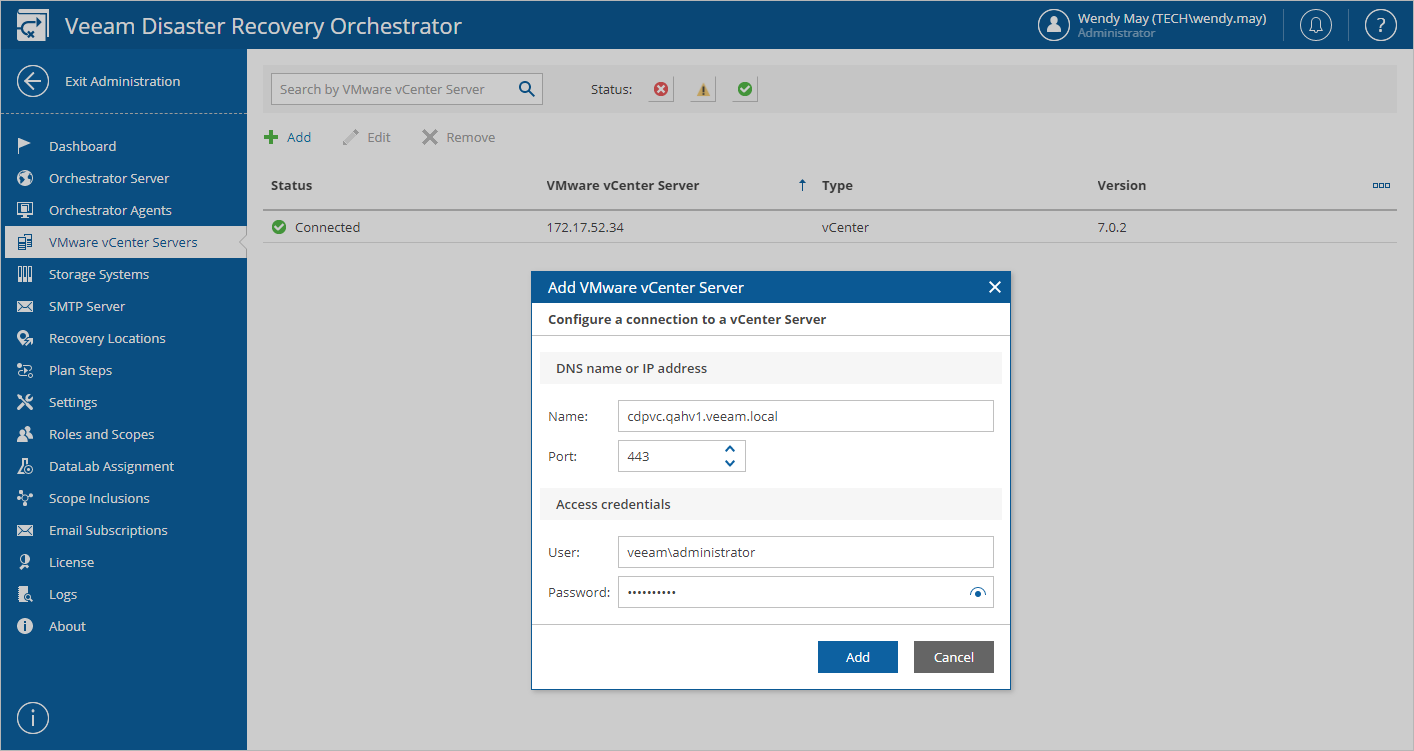Toggle the warning status filter (yellow triangle)
1414x751 pixels.
pos(703,89)
